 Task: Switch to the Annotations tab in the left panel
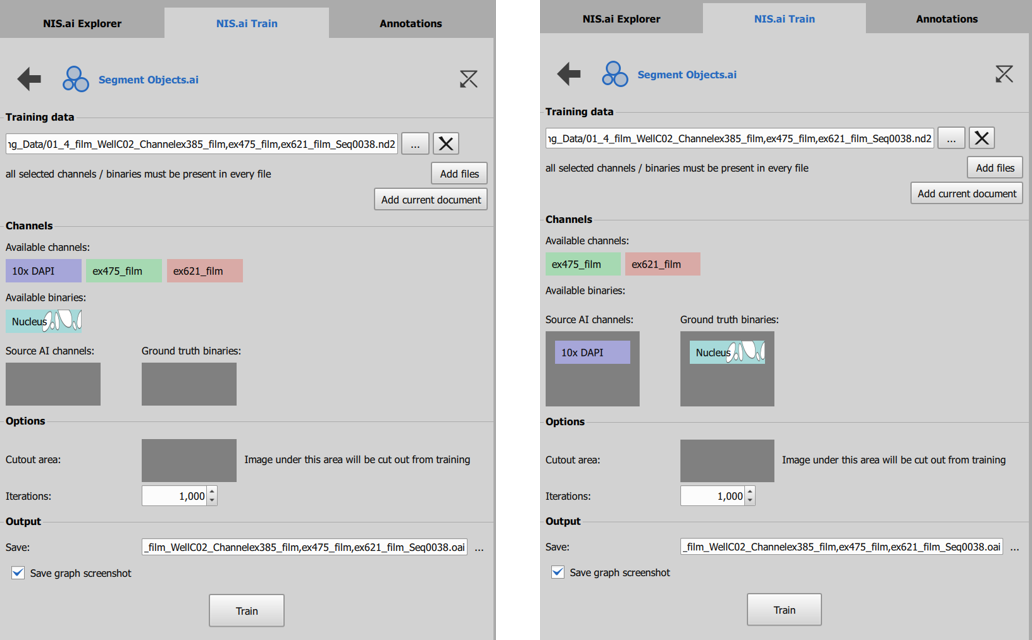tap(410, 23)
